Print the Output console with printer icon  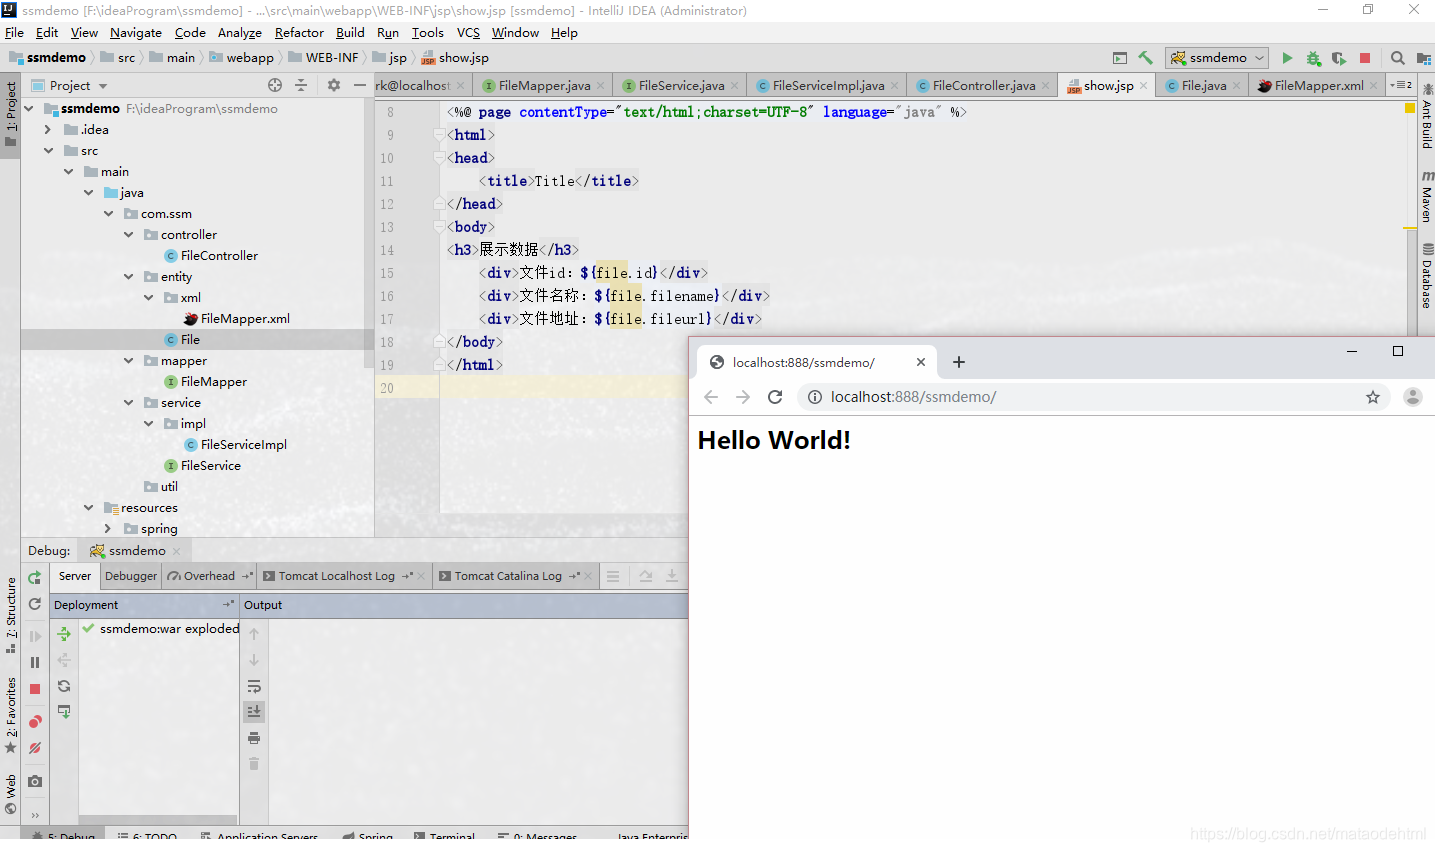[254, 738]
